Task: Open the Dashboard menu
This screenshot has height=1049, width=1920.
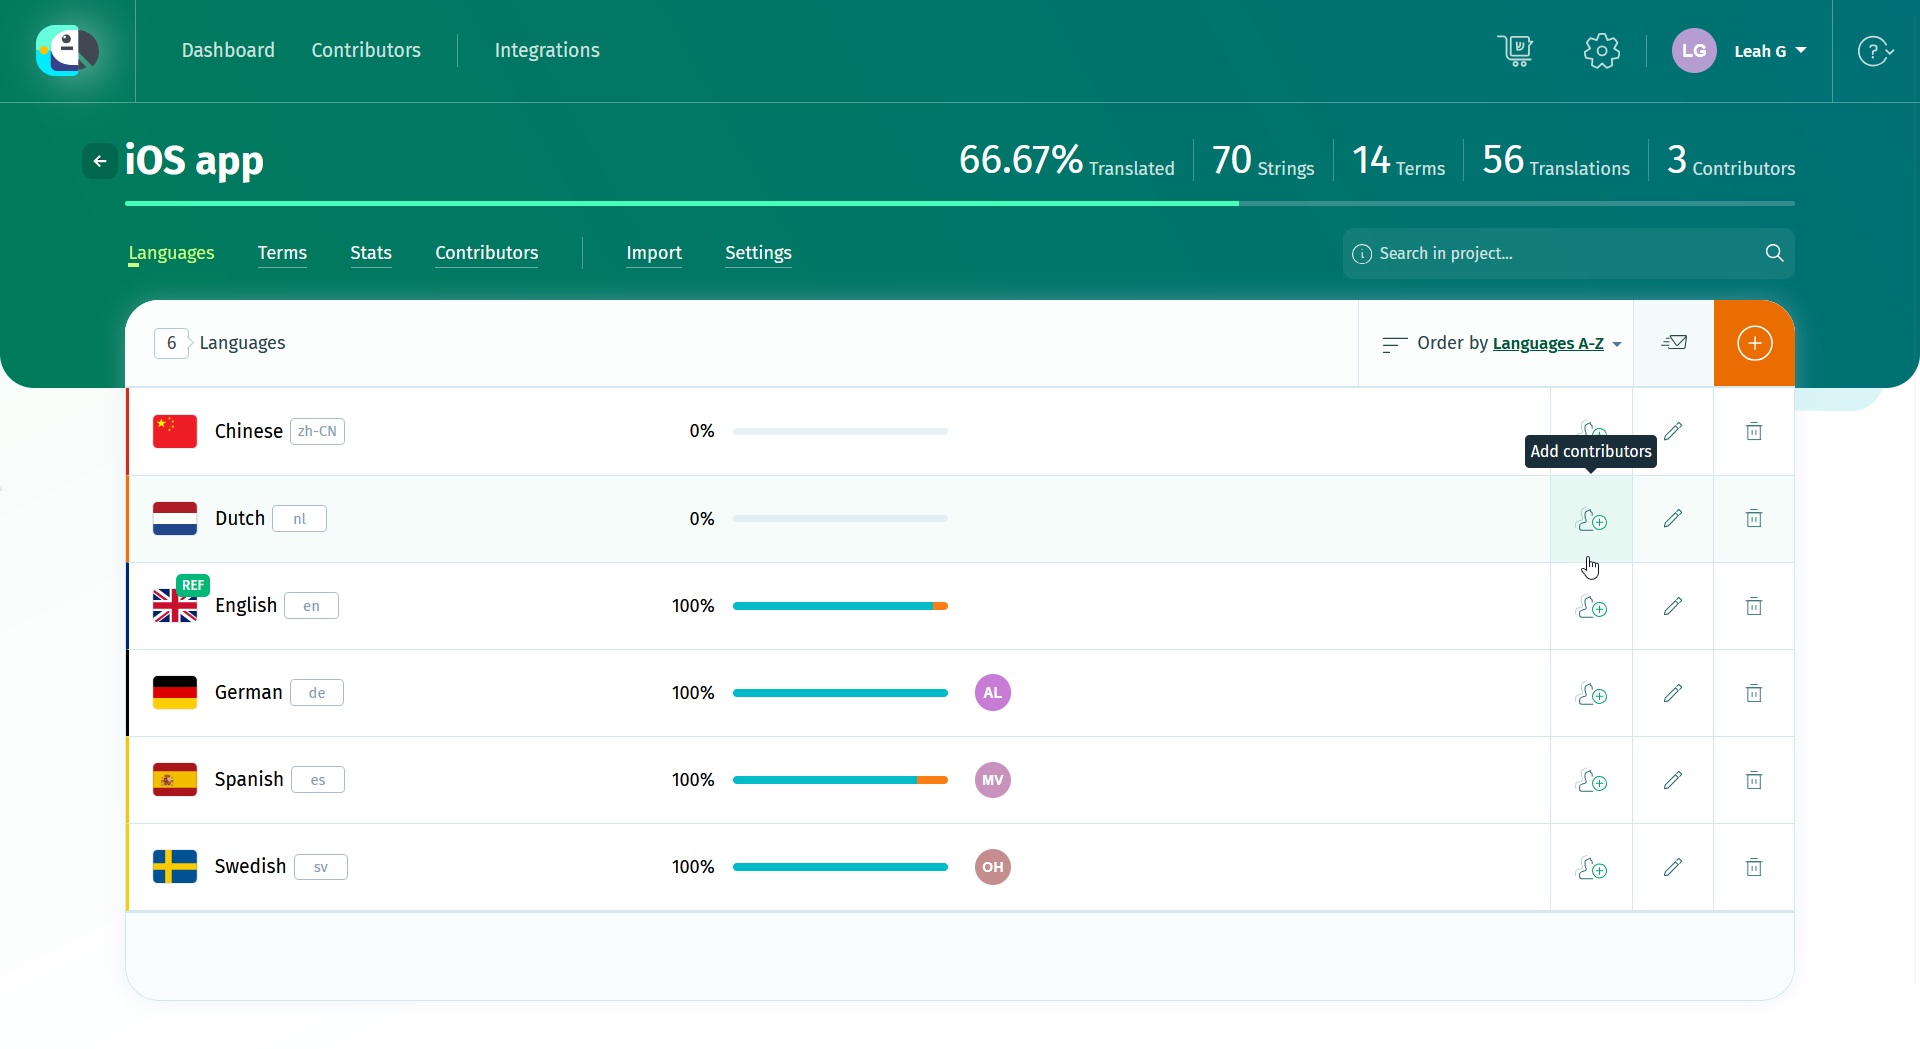Action: coord(228,50)
